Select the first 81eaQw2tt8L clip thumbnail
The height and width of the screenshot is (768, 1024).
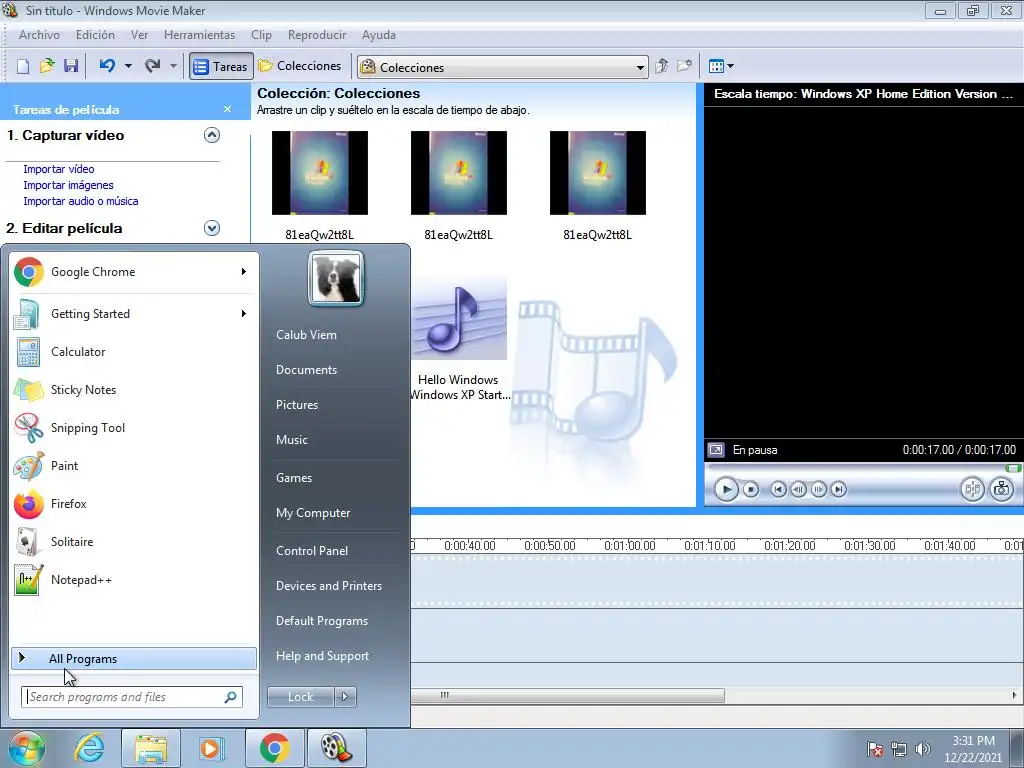(x=320, y=172)
